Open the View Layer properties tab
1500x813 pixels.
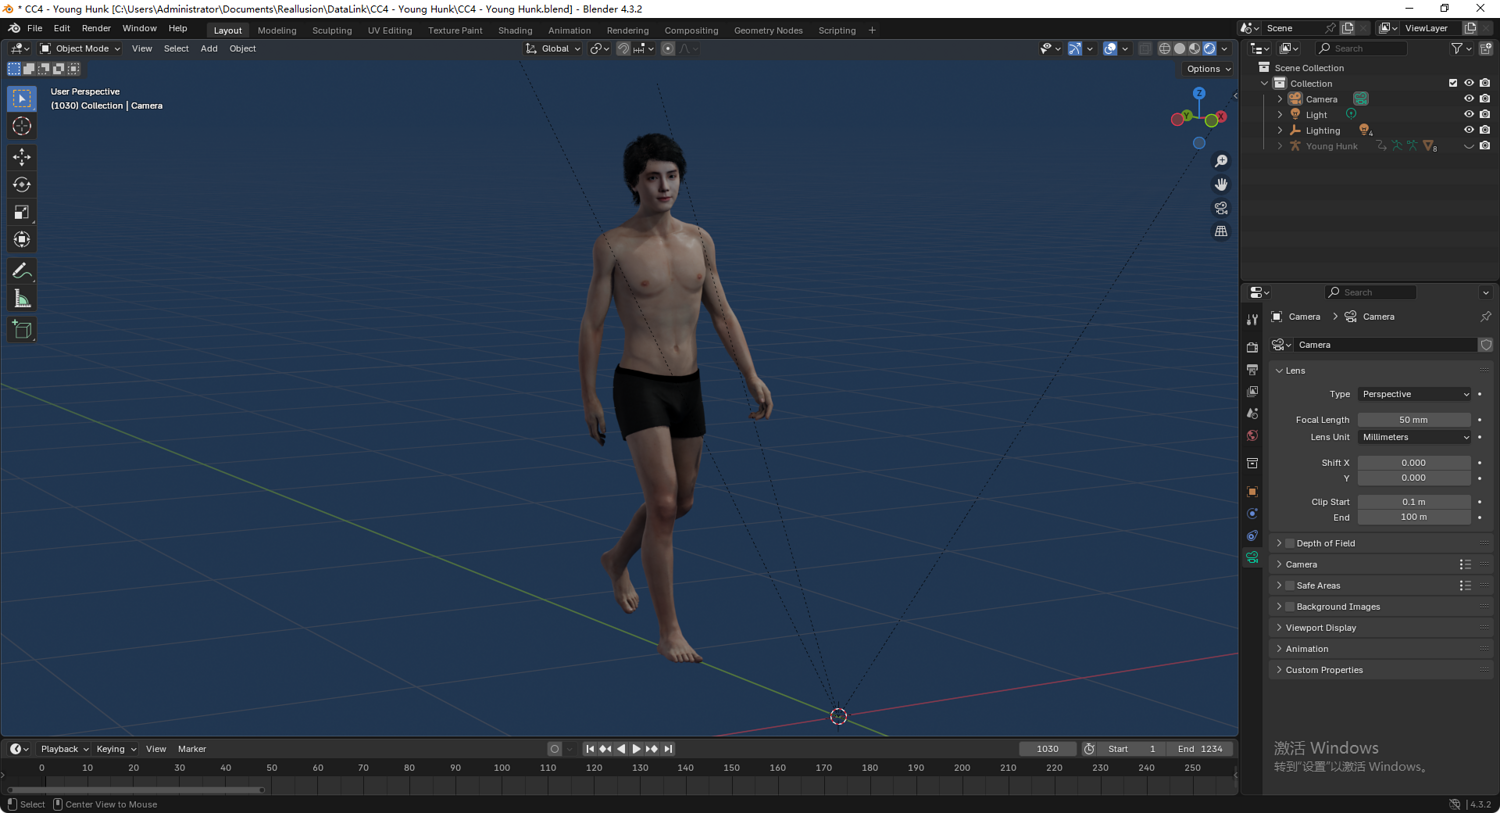pyautogui.click(x=1252, y=392)
